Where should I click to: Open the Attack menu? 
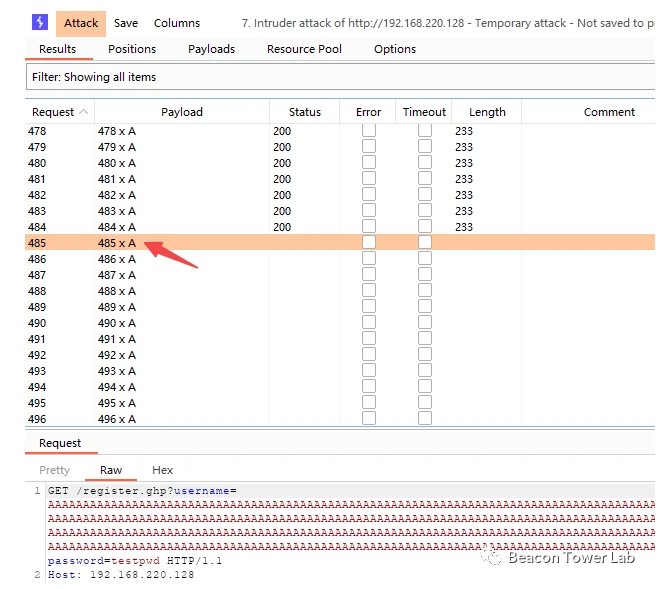[x=81, y=23]
